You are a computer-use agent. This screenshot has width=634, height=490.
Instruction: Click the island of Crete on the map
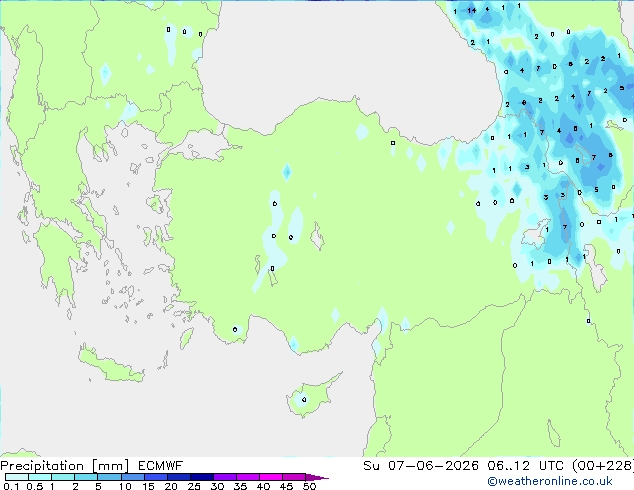tap(111, 366)
